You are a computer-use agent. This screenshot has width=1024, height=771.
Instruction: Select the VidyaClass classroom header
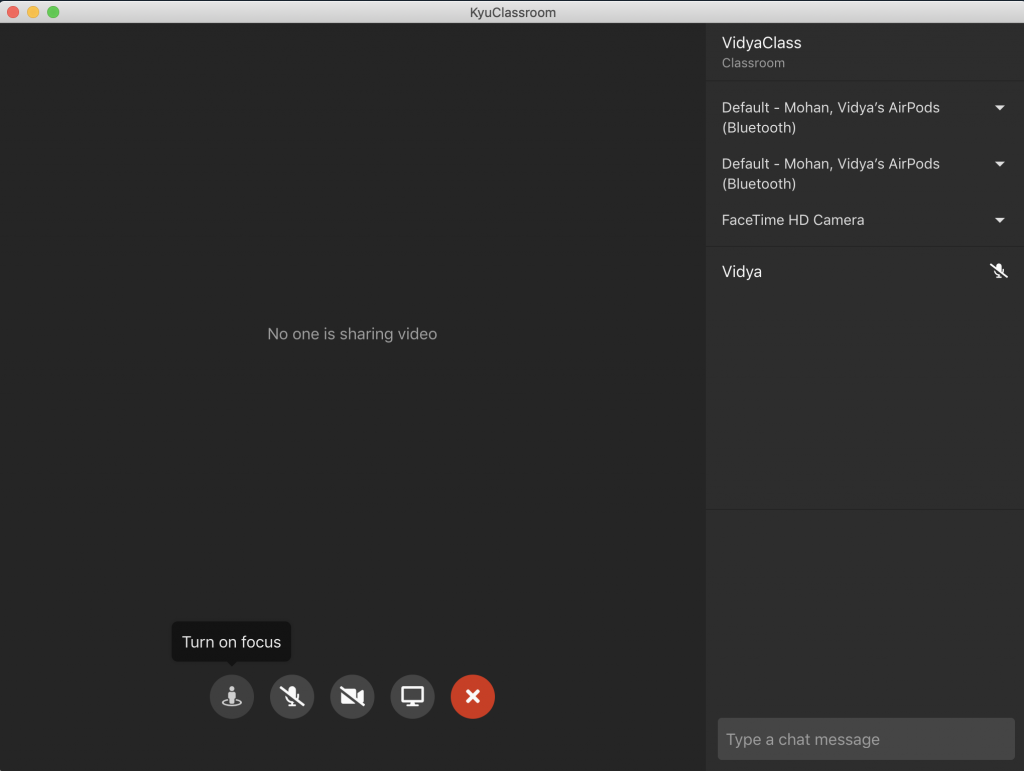point(761,43)
